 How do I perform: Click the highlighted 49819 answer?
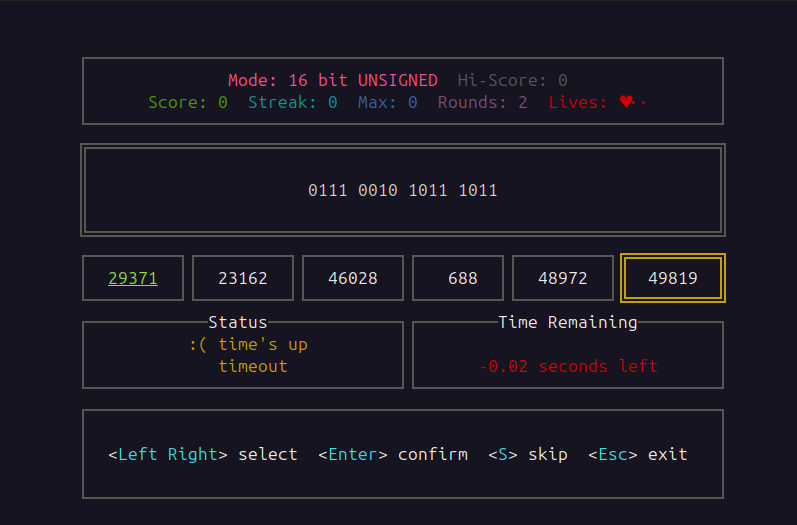pyautogui.click(x=673, y=278)
